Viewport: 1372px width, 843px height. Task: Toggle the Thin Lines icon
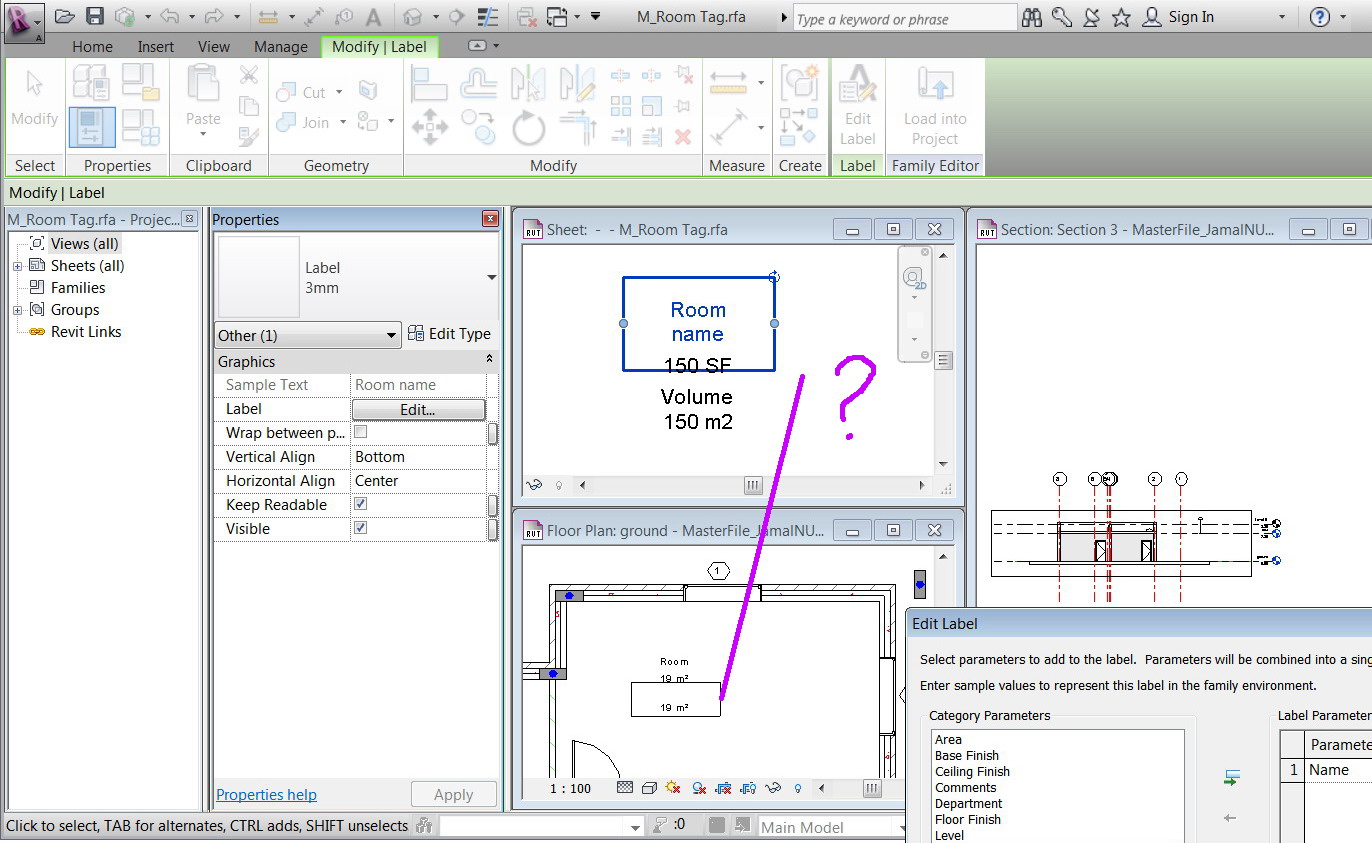488,16
